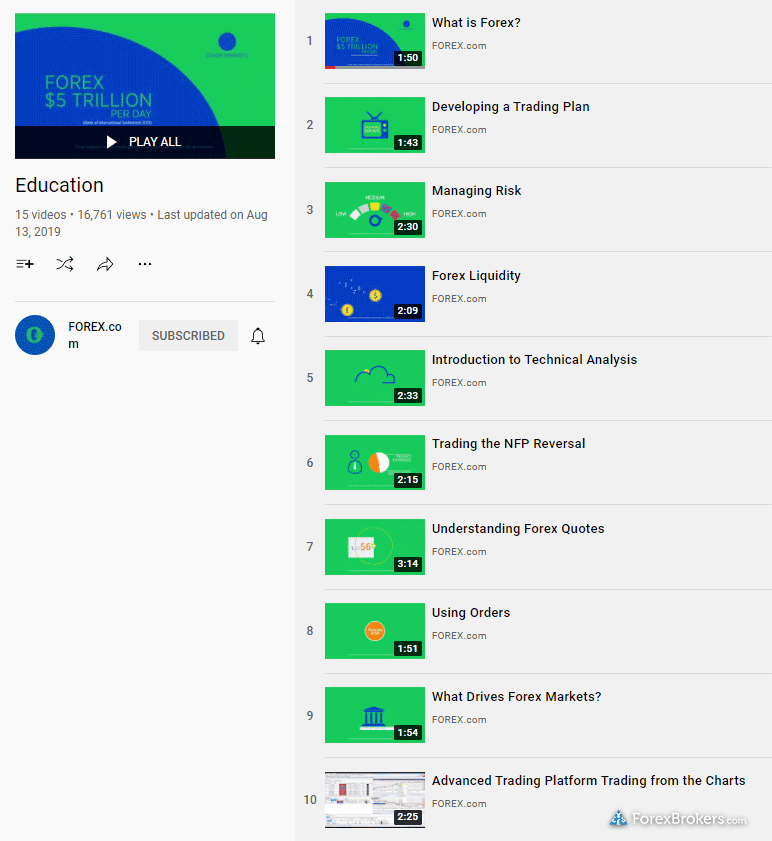Open the three-dot more options menu

tap(145, 264)
